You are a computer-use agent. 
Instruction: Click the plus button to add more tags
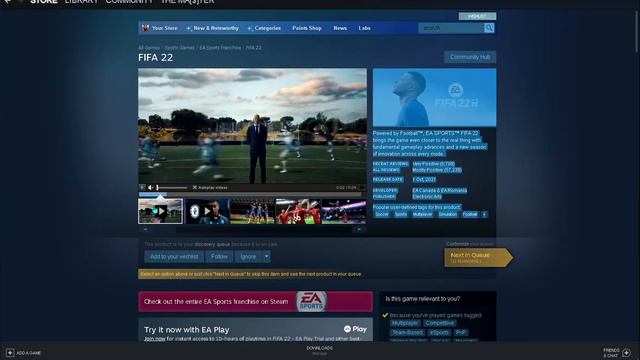(x=484, y=214)
